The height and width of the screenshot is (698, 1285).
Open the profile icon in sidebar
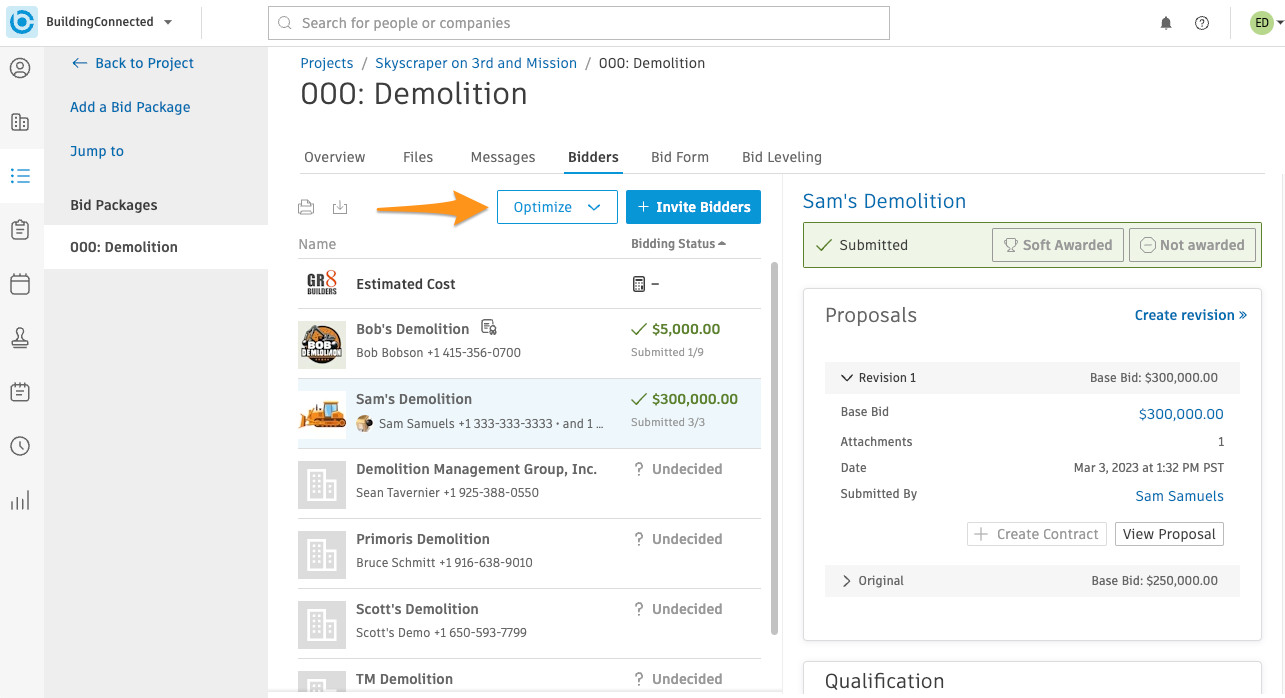[20, 68]
